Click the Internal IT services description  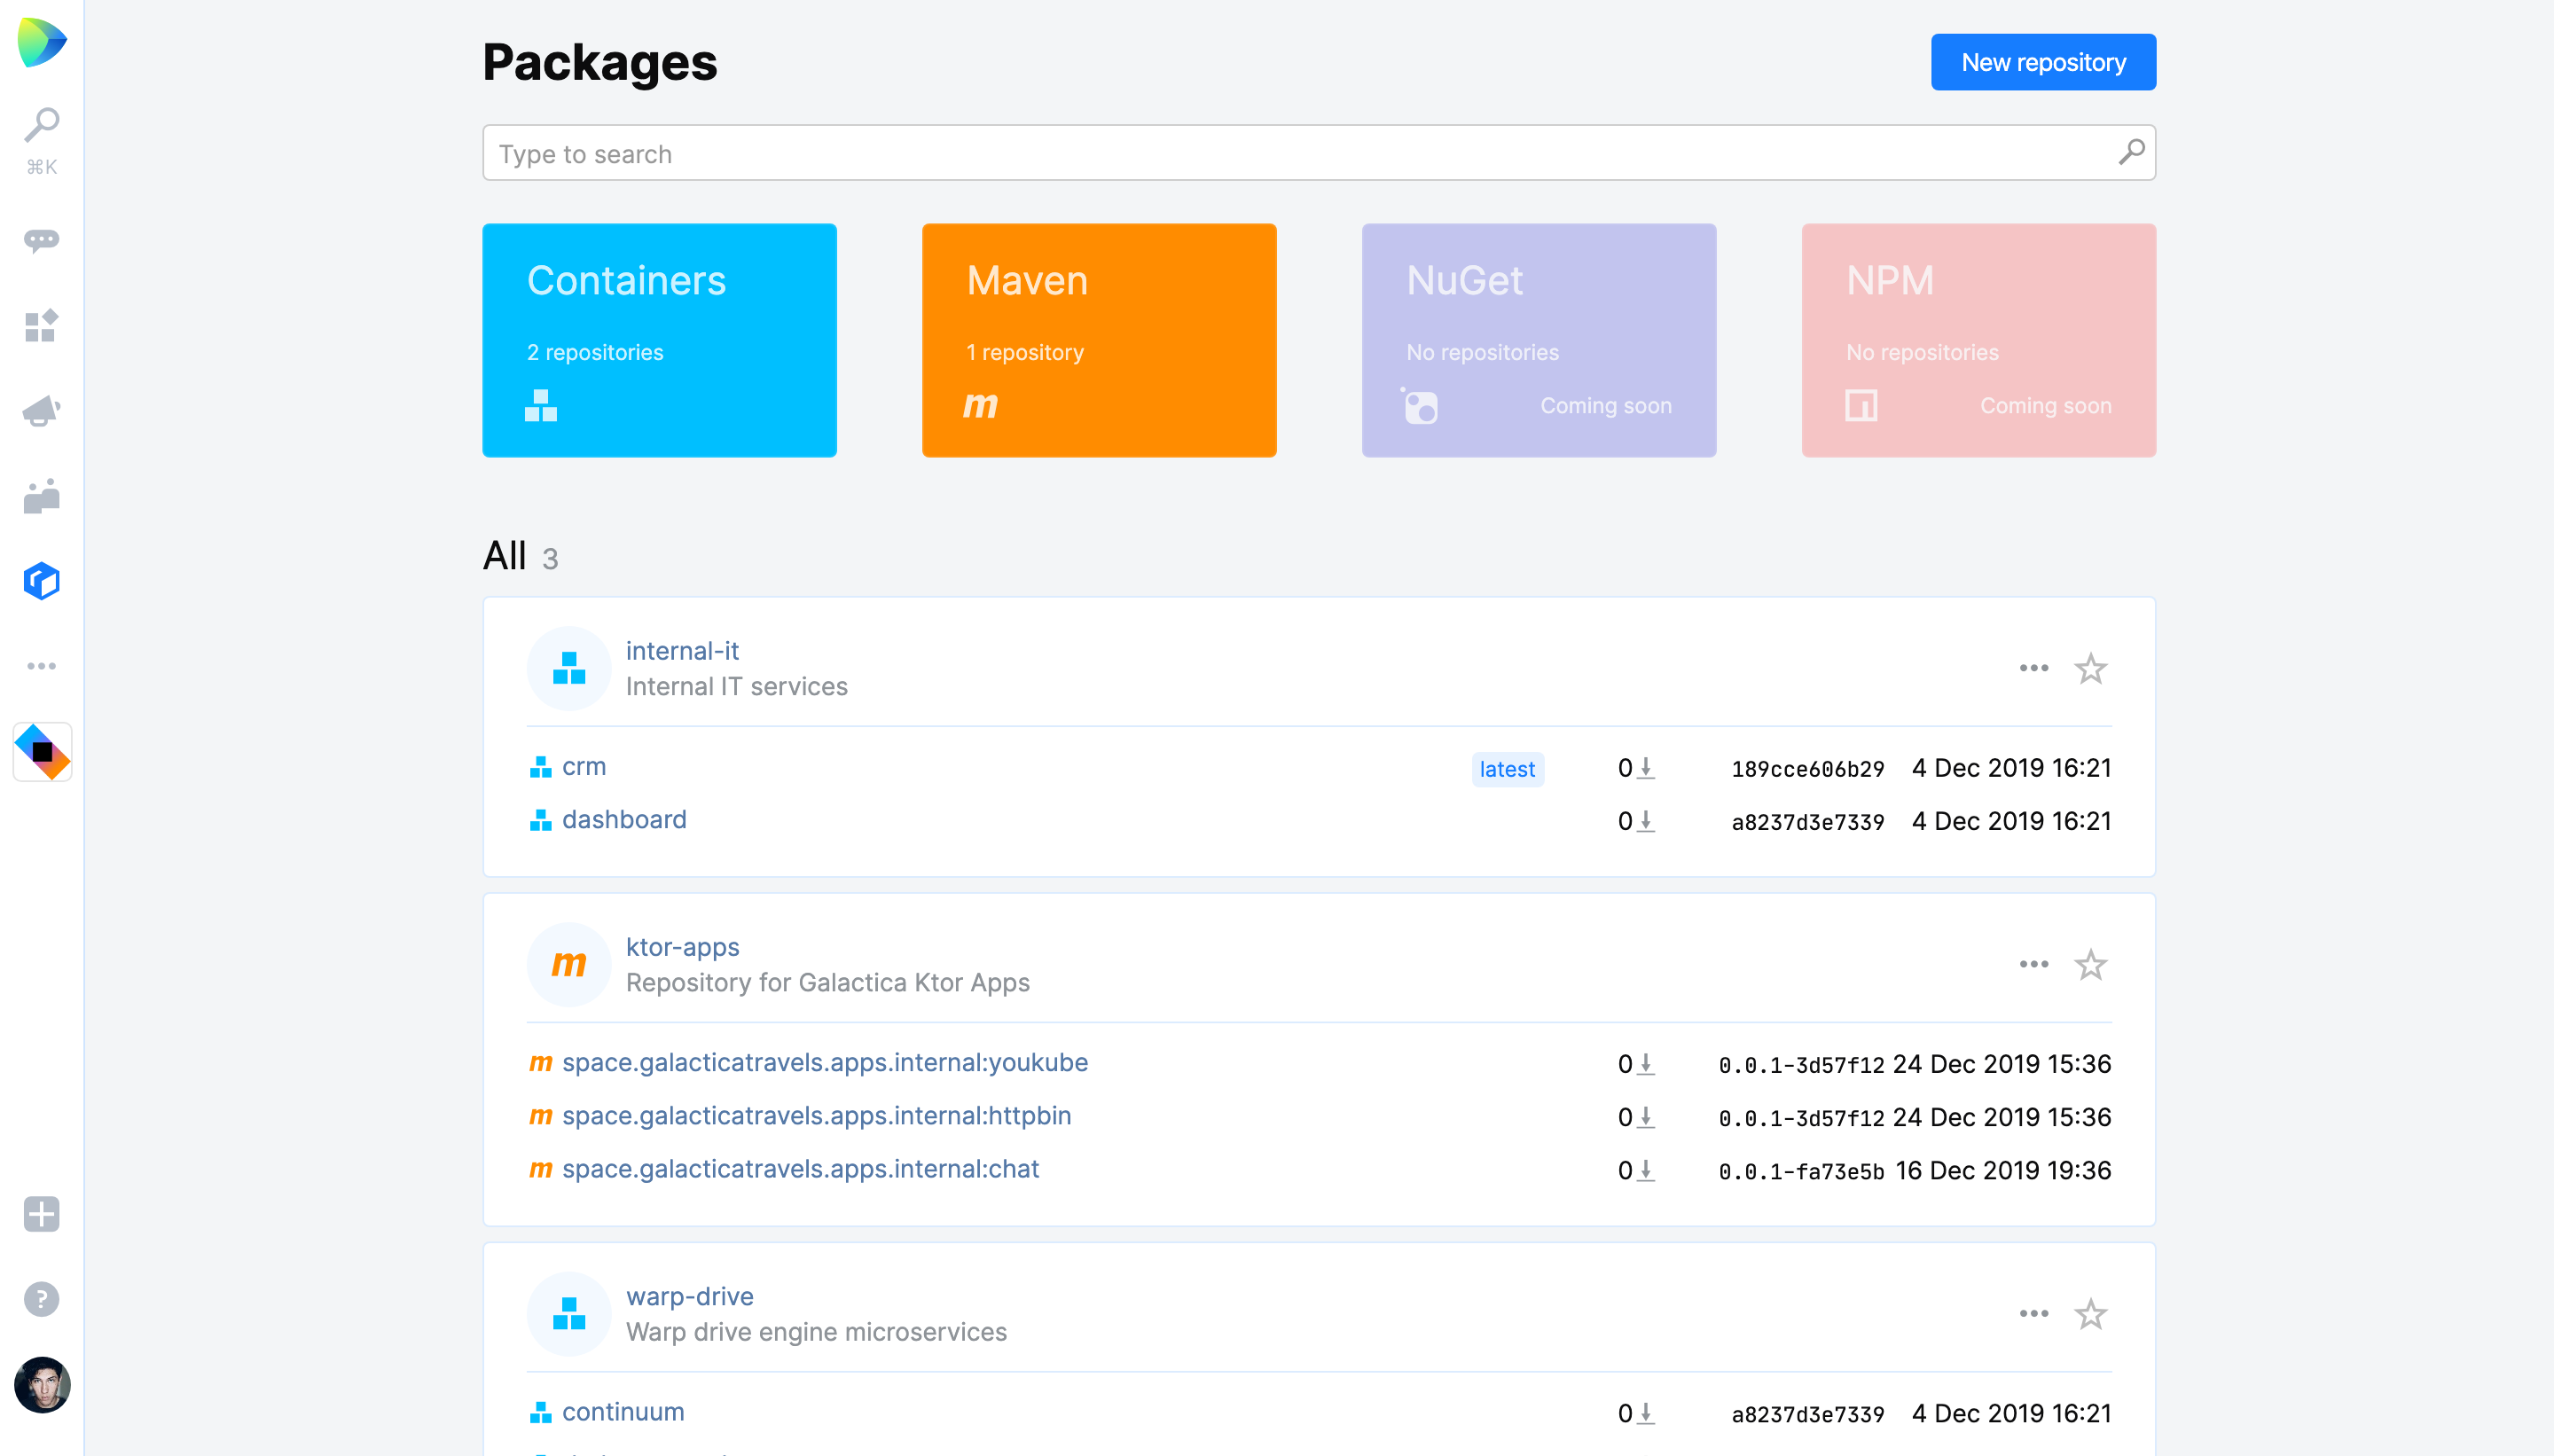[x=736, y=686]
